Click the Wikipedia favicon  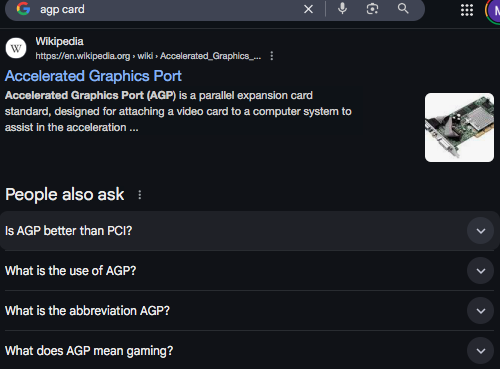coord(16,48)
